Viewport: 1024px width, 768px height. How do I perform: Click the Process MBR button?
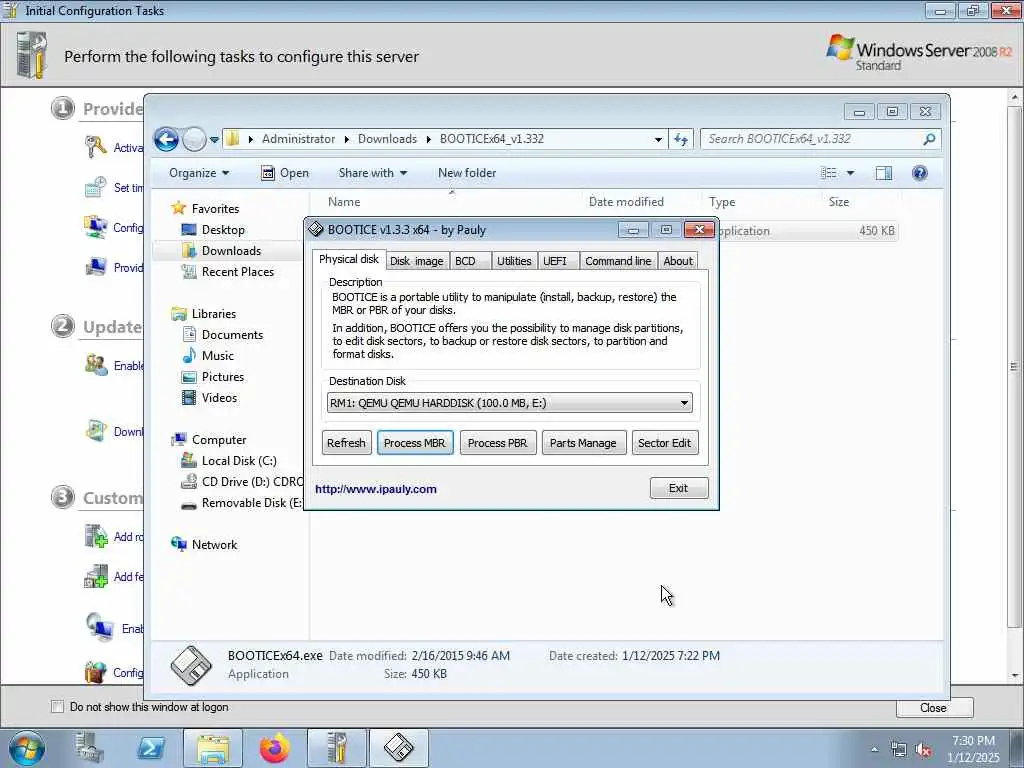415,443
